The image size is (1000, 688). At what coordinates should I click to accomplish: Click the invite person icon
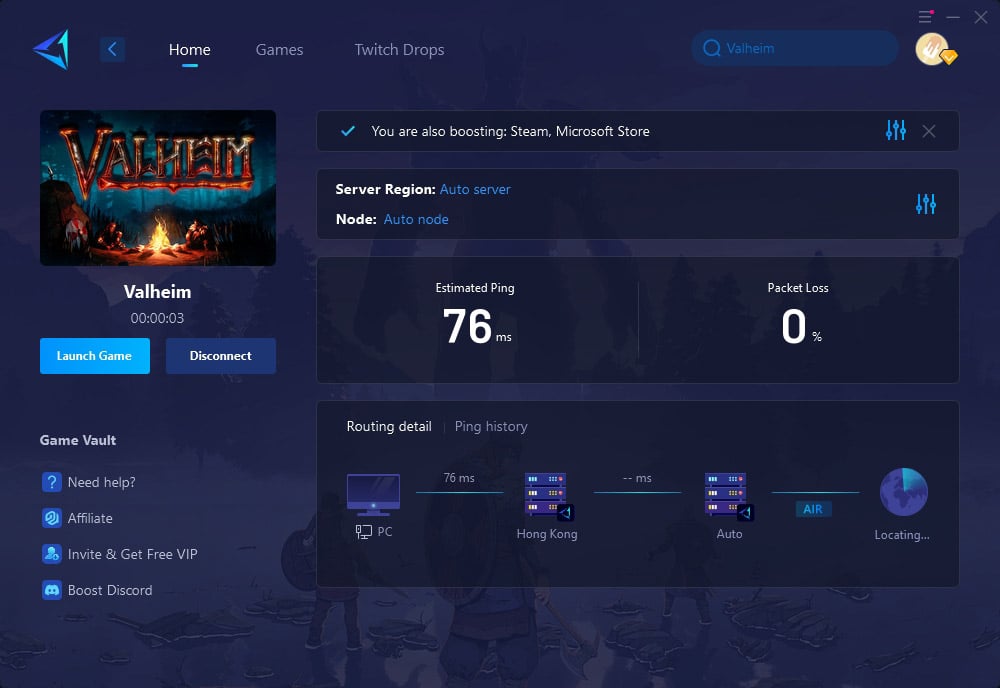[x=52, y=553]
